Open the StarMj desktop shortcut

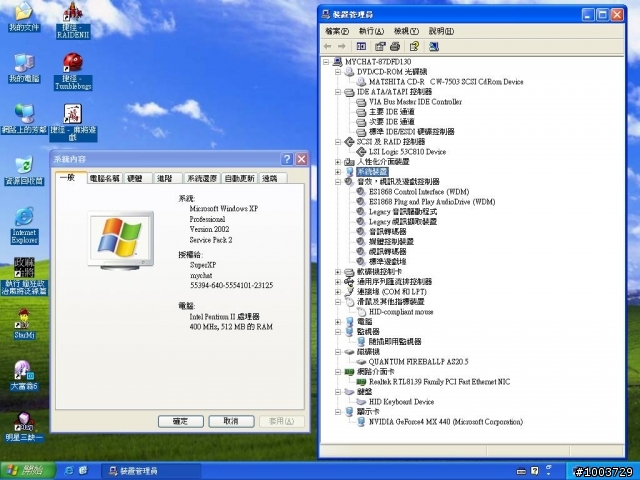coord(24,324)
